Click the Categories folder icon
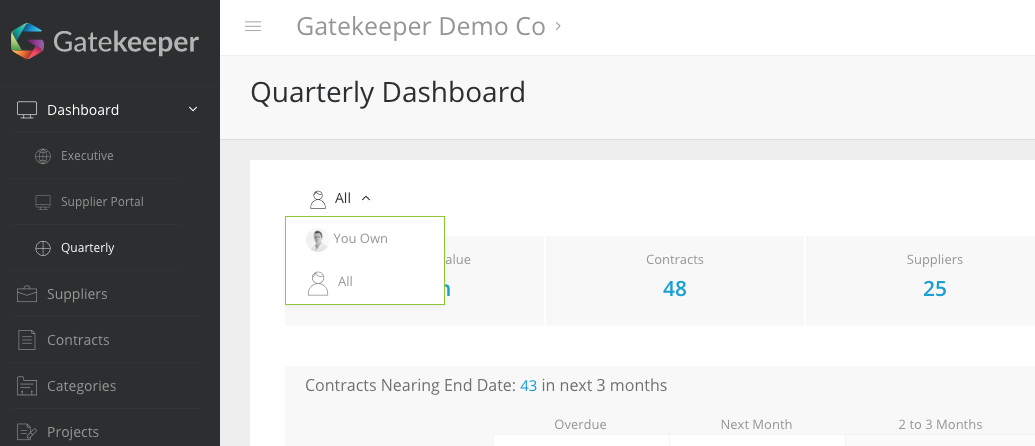This screenshot has height=446, width=1035. pos(27,386)
